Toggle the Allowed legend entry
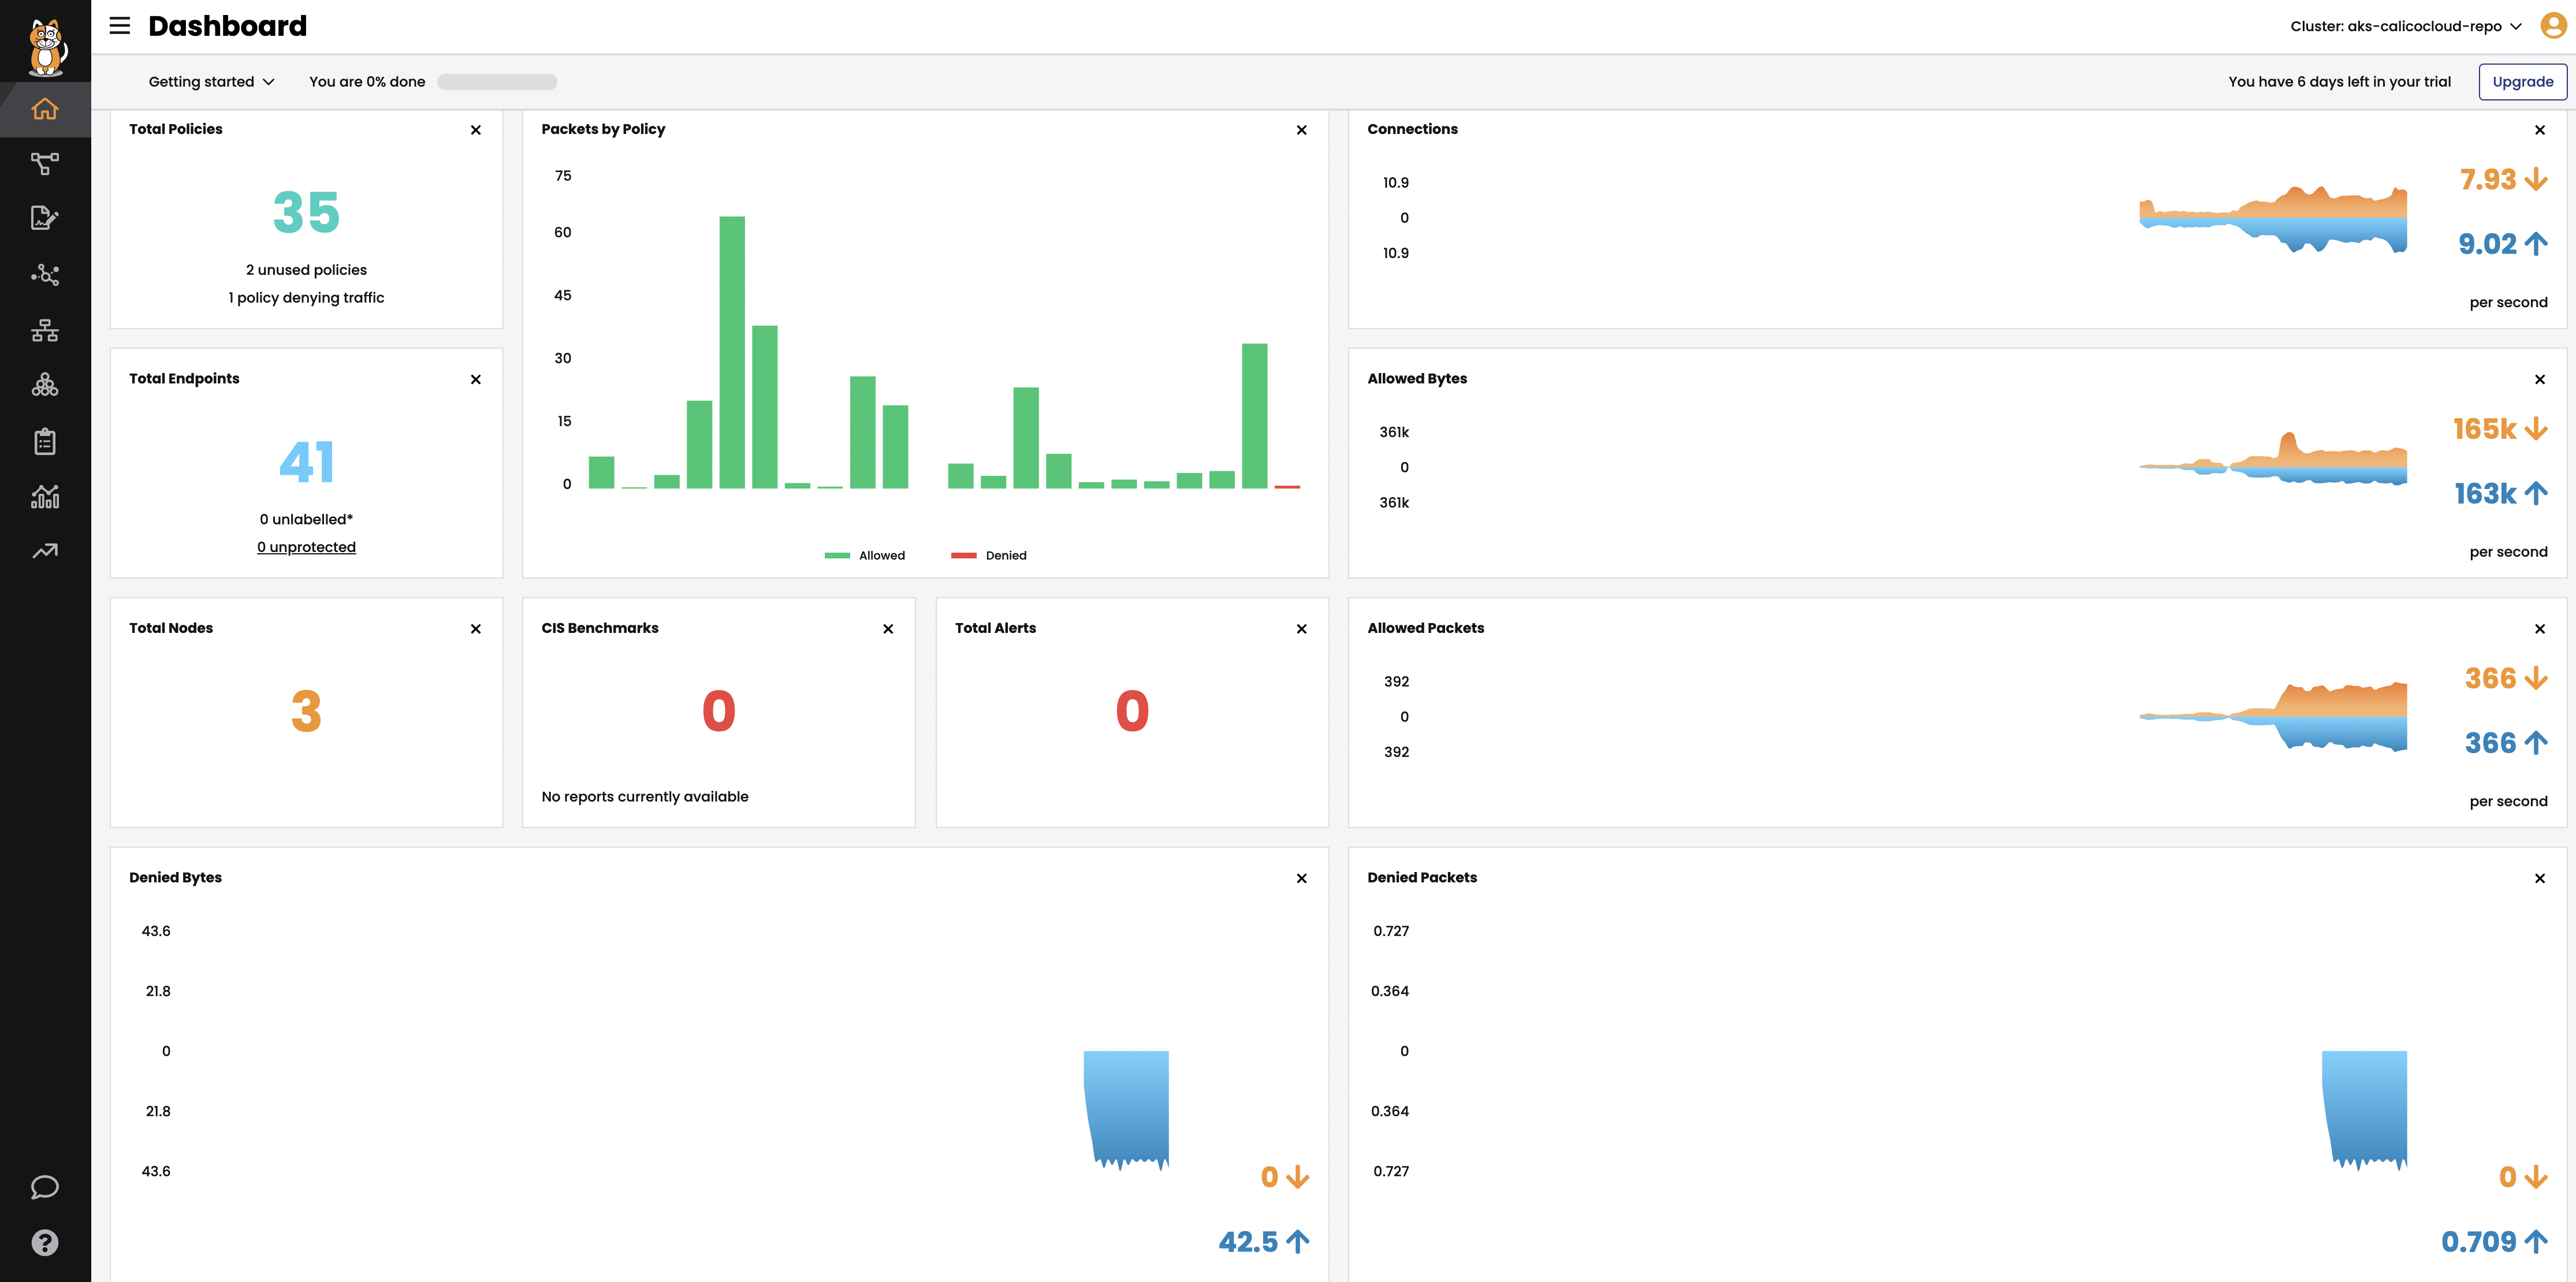 click(x=865, y=556)
